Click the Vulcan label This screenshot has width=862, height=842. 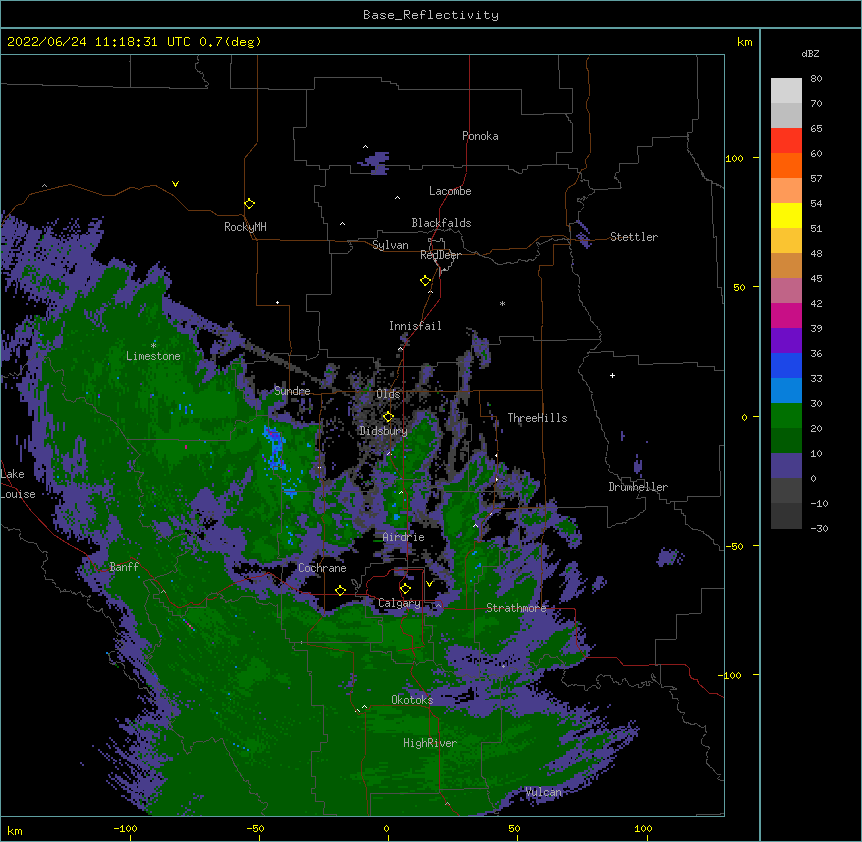[544, 792]
